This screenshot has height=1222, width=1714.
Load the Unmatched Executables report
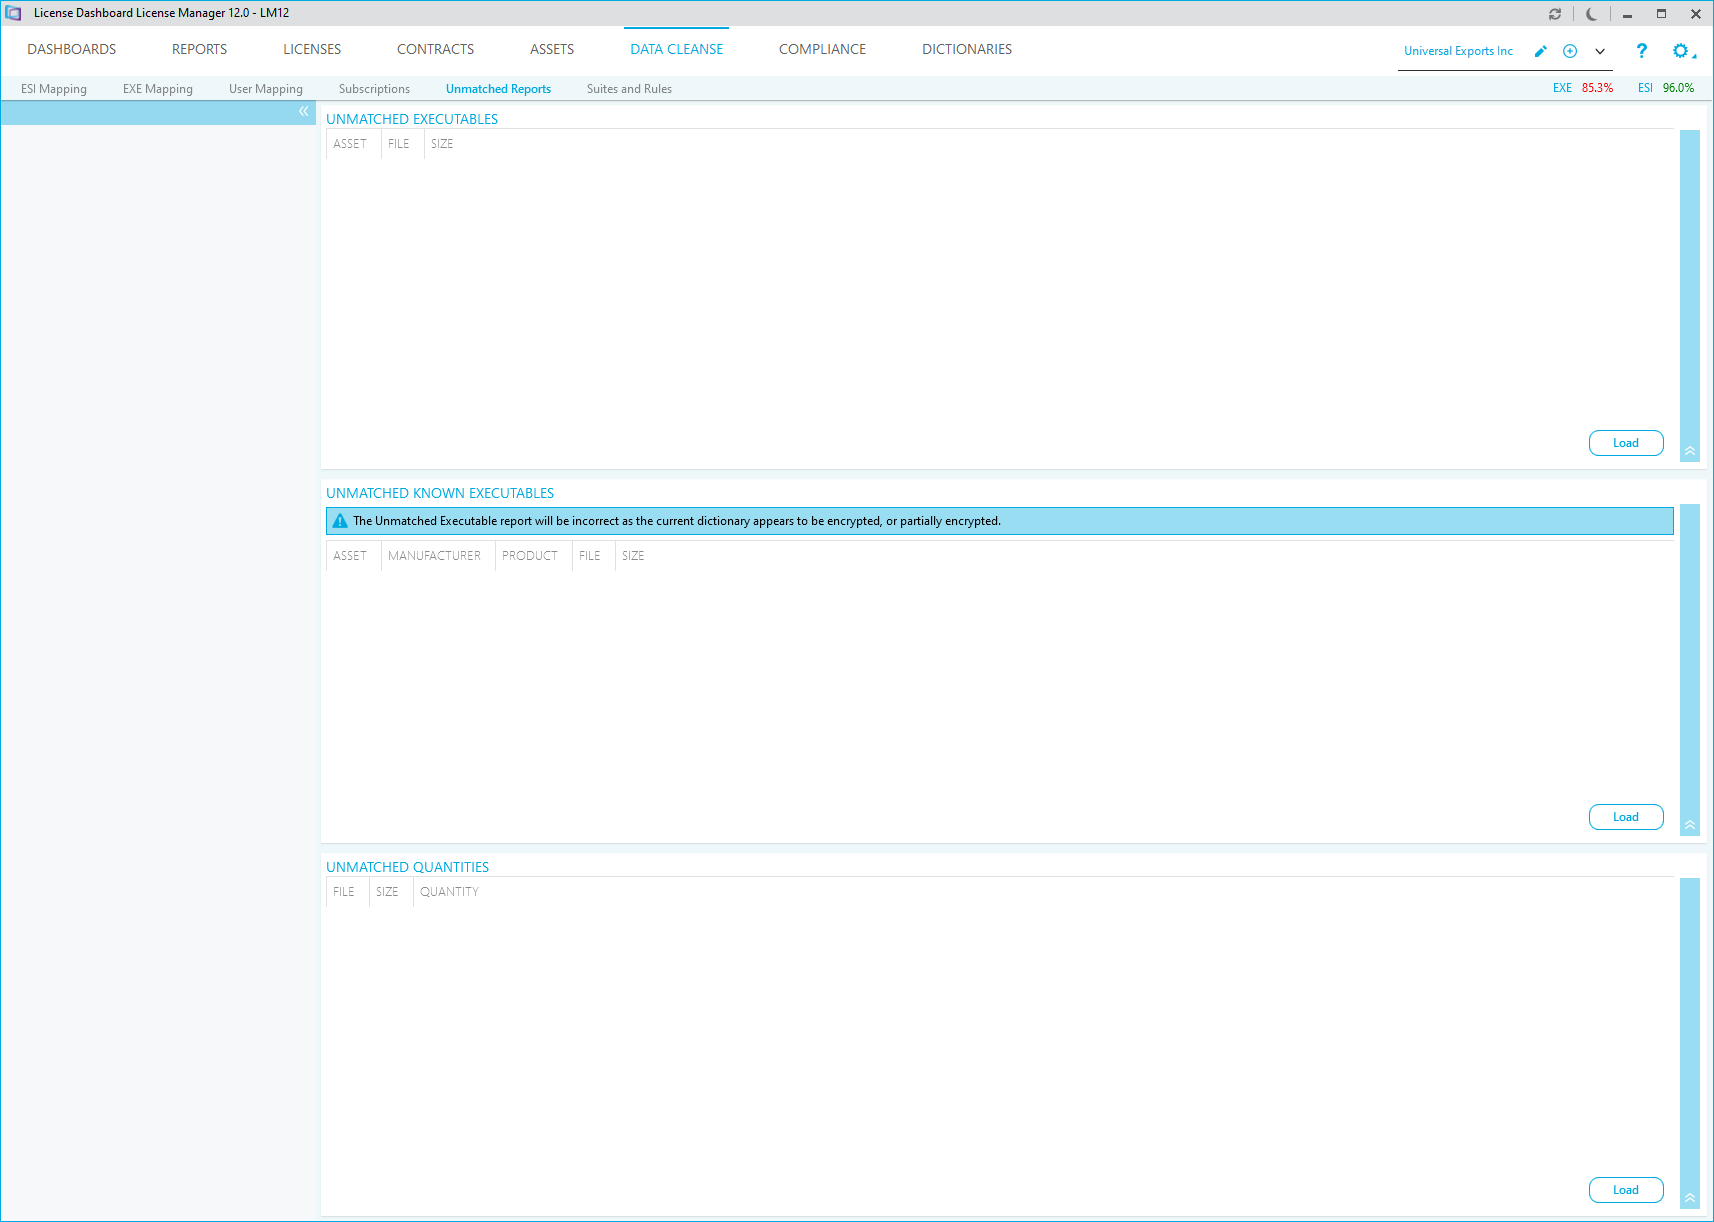(x=1625, y=443)
